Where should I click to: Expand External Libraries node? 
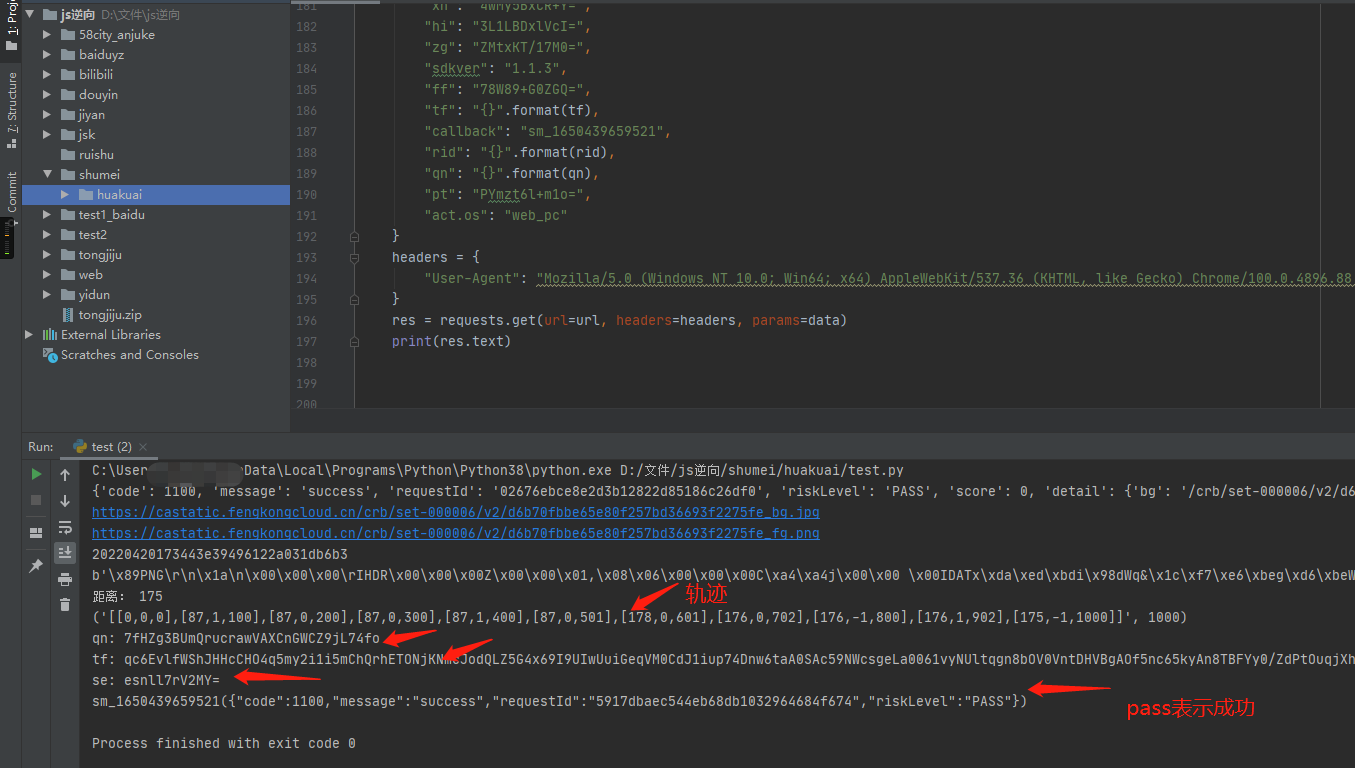[29, 335]
